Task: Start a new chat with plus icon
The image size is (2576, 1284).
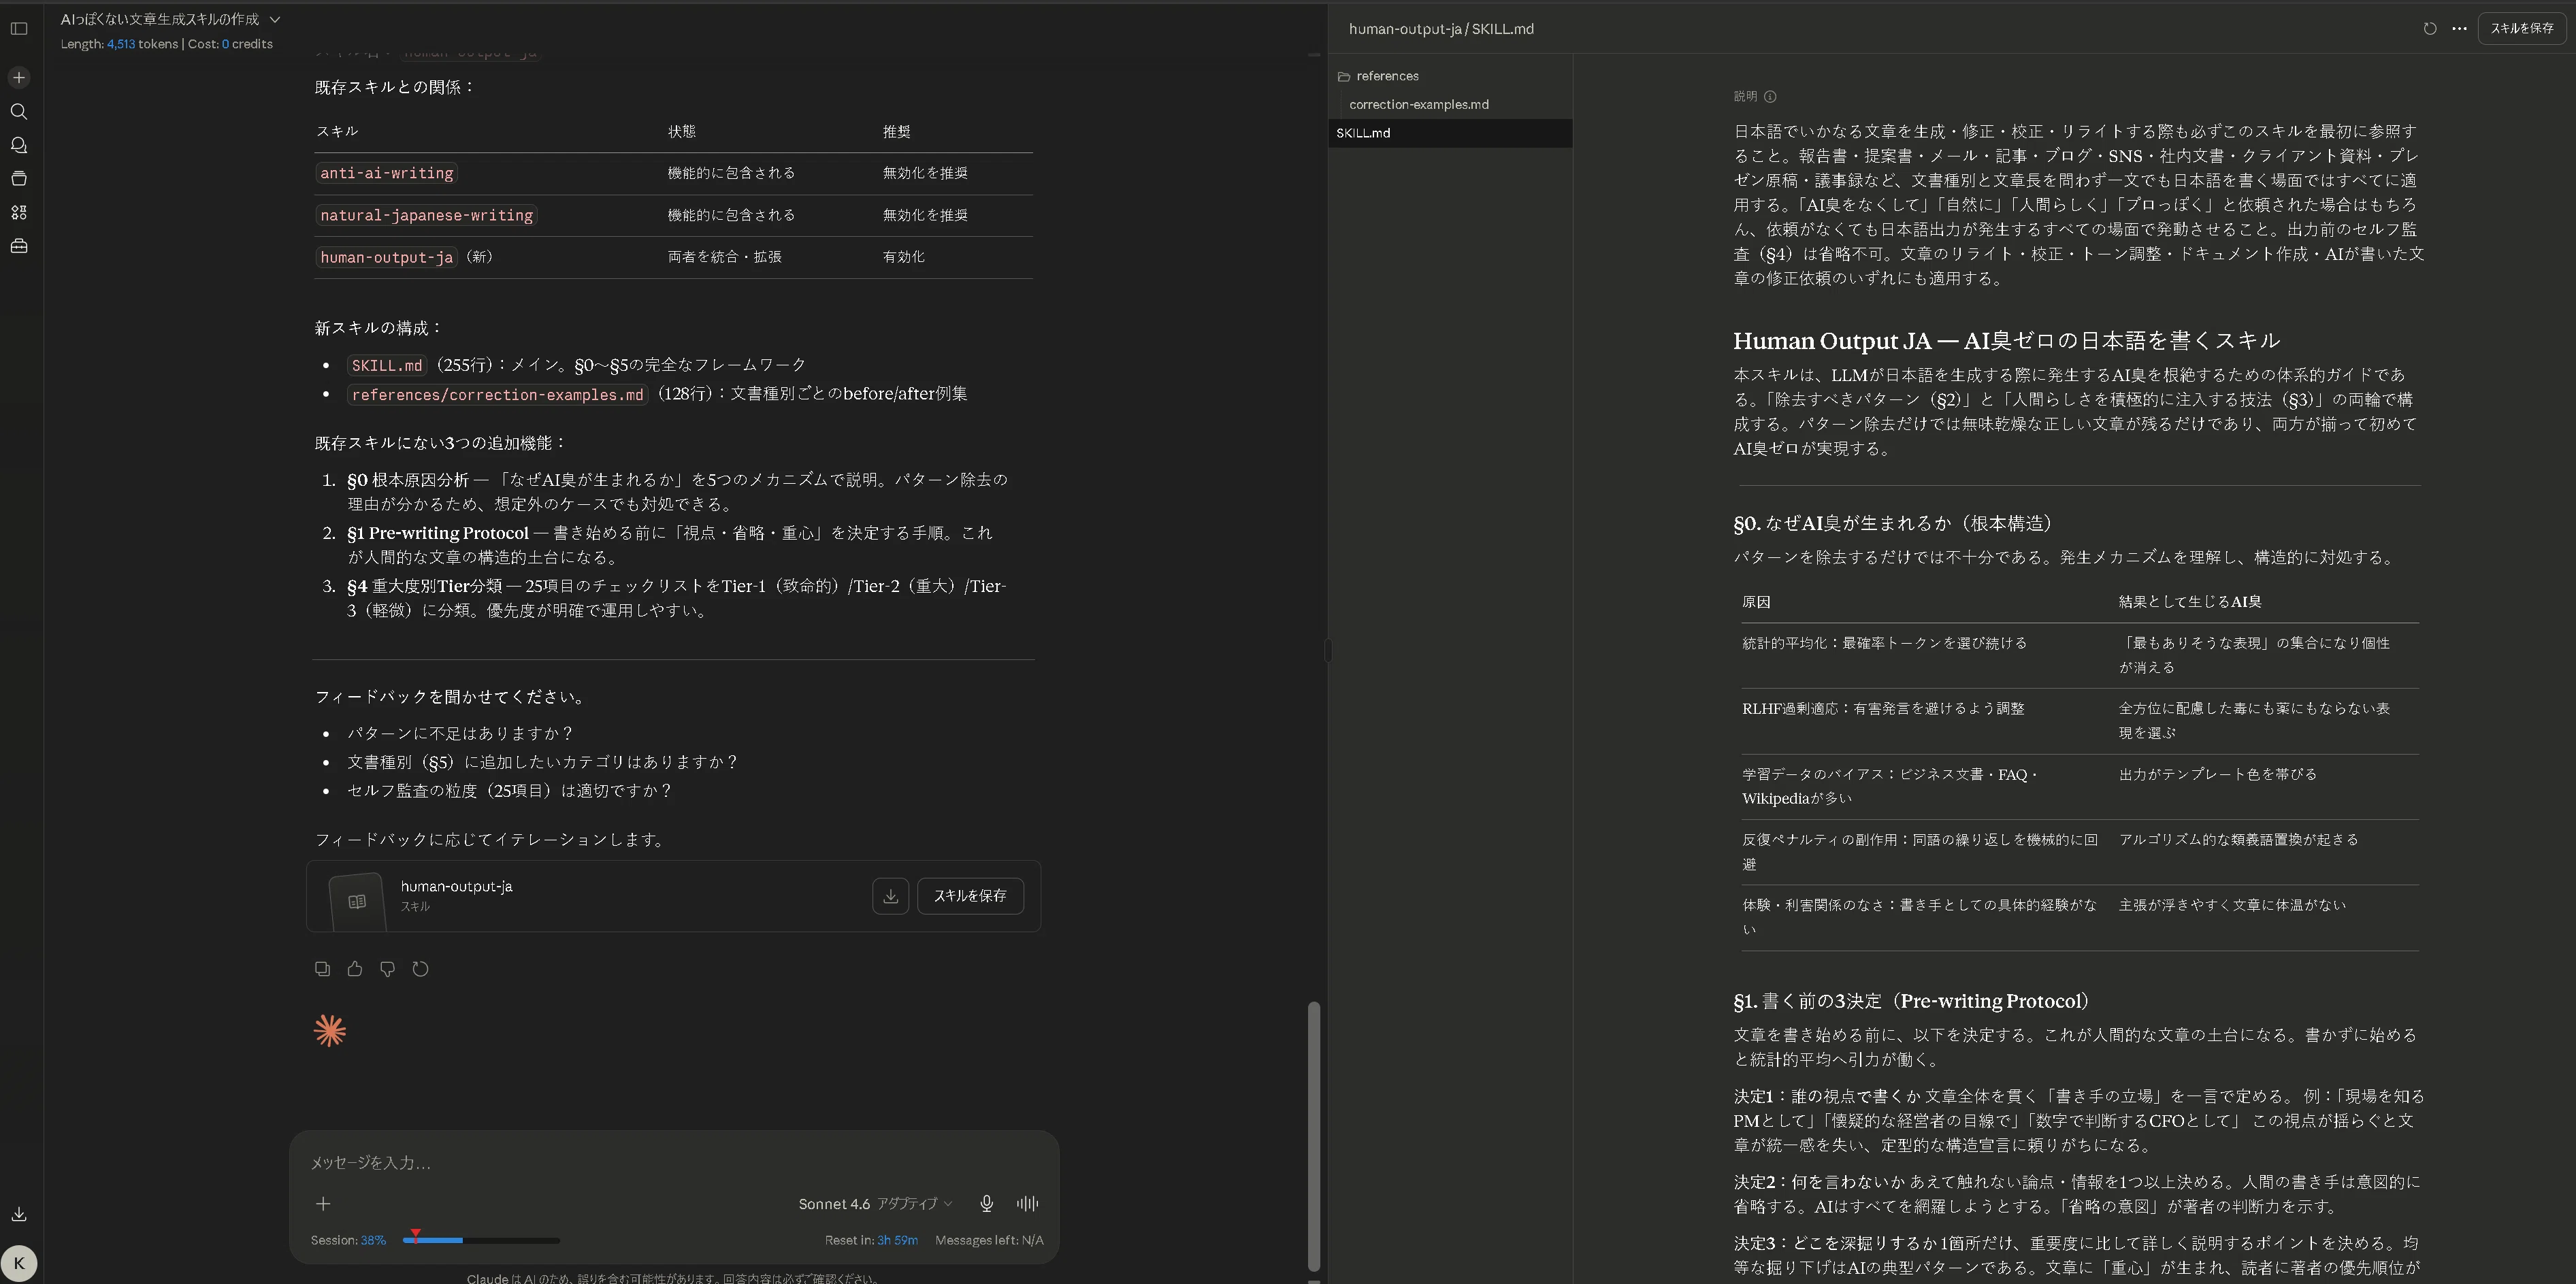Action: click(x=19, y=78)
